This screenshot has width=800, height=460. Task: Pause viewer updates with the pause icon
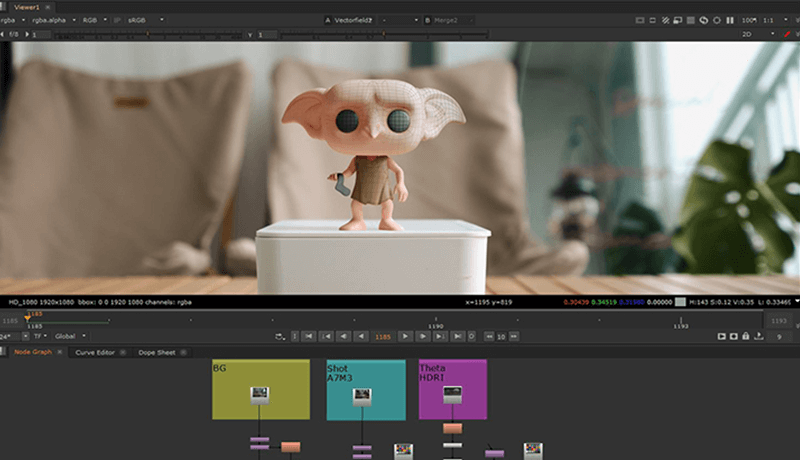pos(730,20)
